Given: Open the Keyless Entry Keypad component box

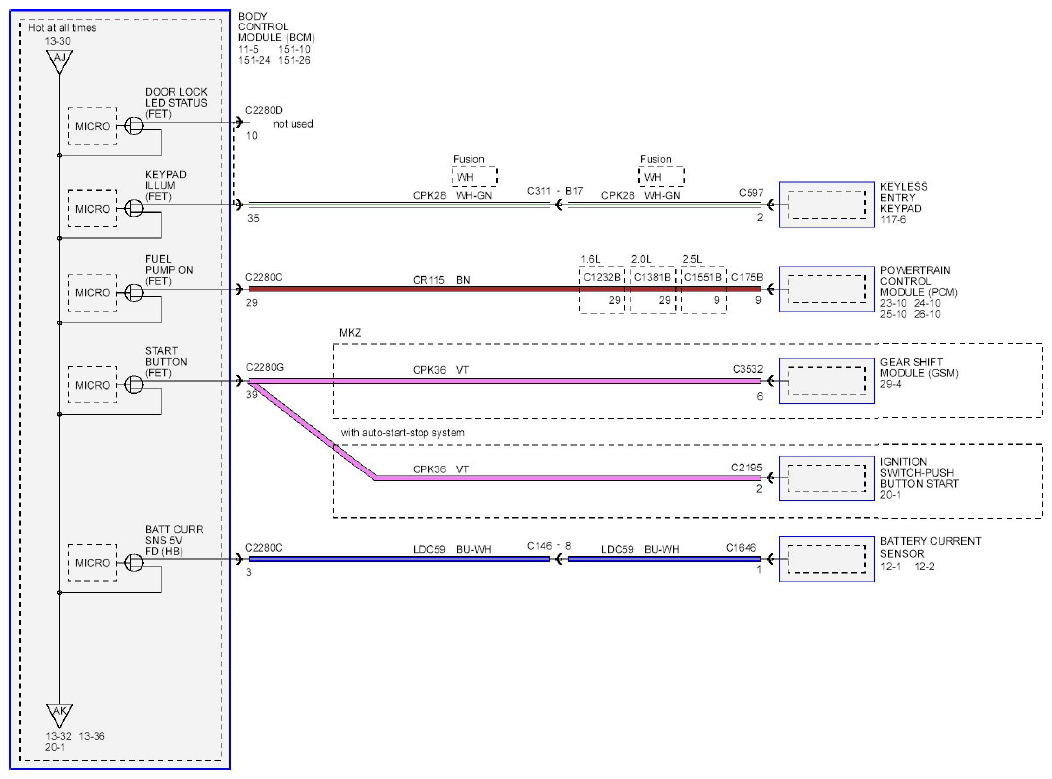Looking at the screenshot, I should click(827, 205).
